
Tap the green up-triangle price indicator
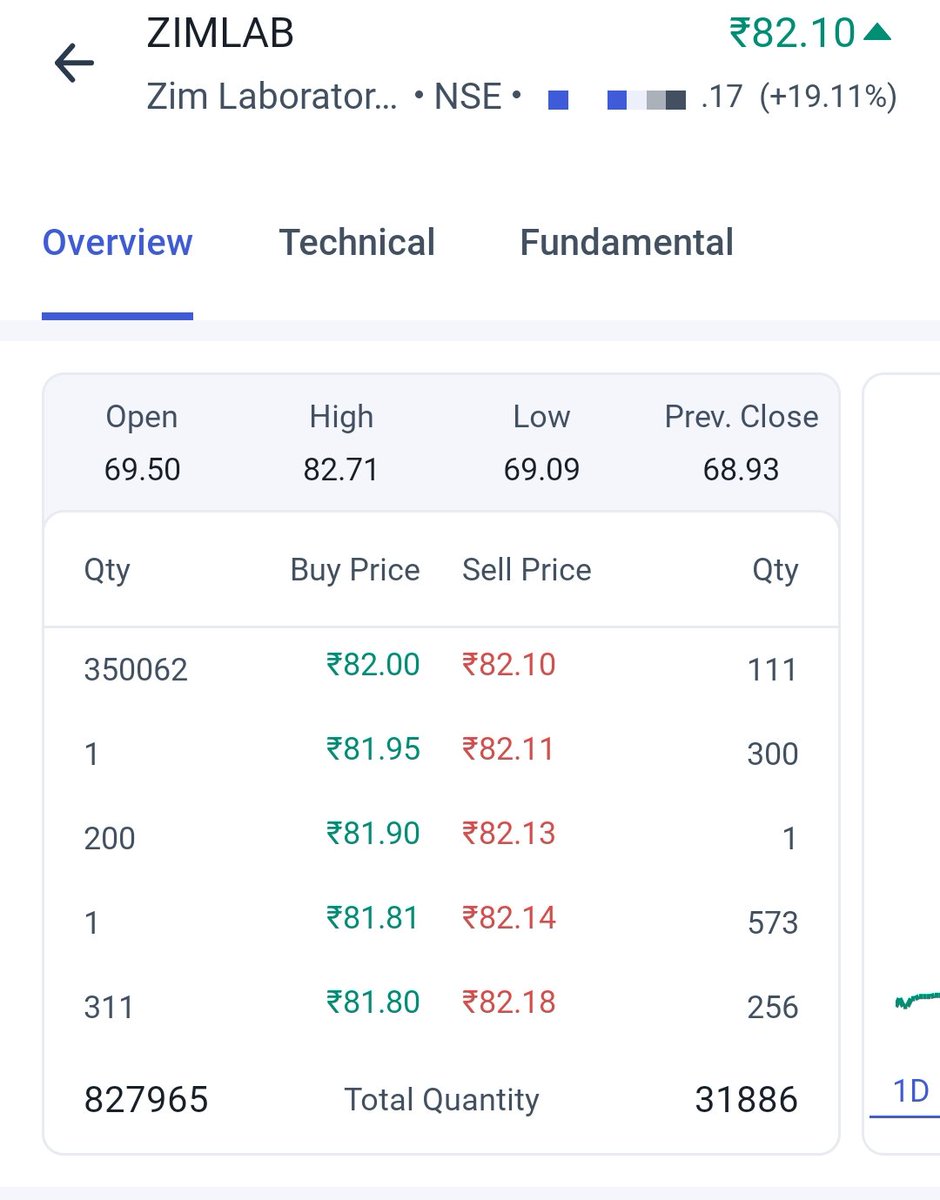pyautogui.click(x=877, y=33)
